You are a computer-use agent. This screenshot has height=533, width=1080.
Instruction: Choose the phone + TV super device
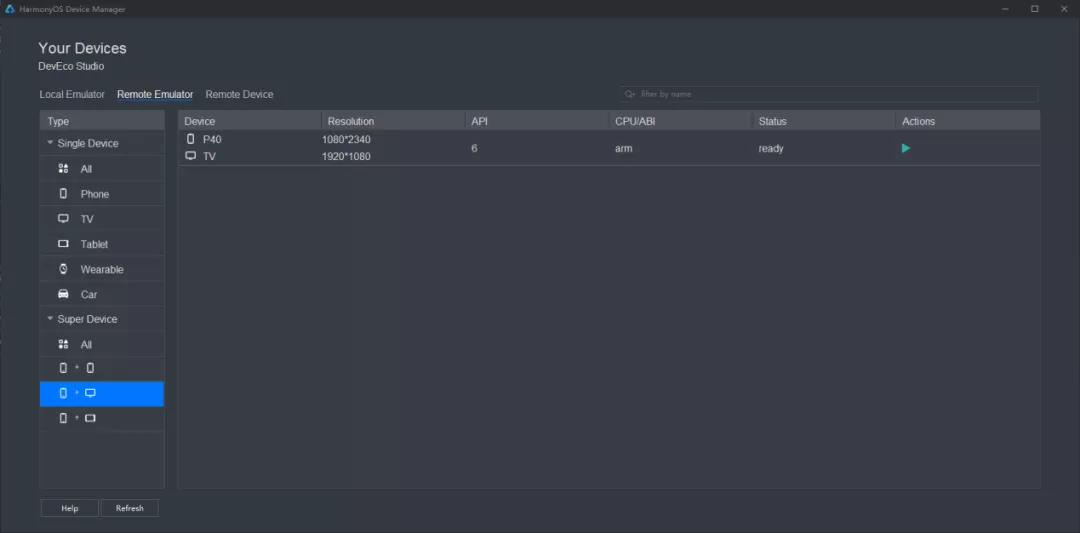(x=102, y=393)
